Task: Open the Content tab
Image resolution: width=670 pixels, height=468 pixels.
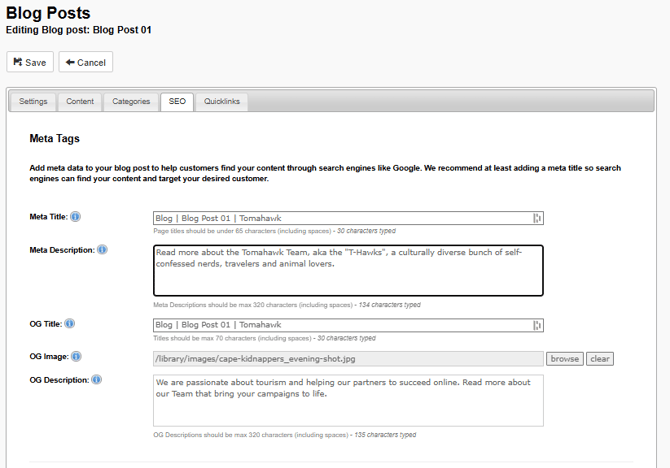Action: (80, 101)
